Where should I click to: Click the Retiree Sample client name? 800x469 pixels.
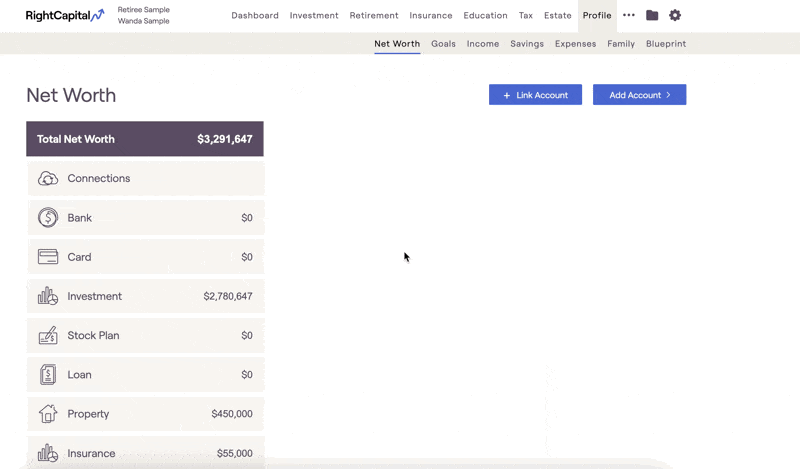(143, 10)
